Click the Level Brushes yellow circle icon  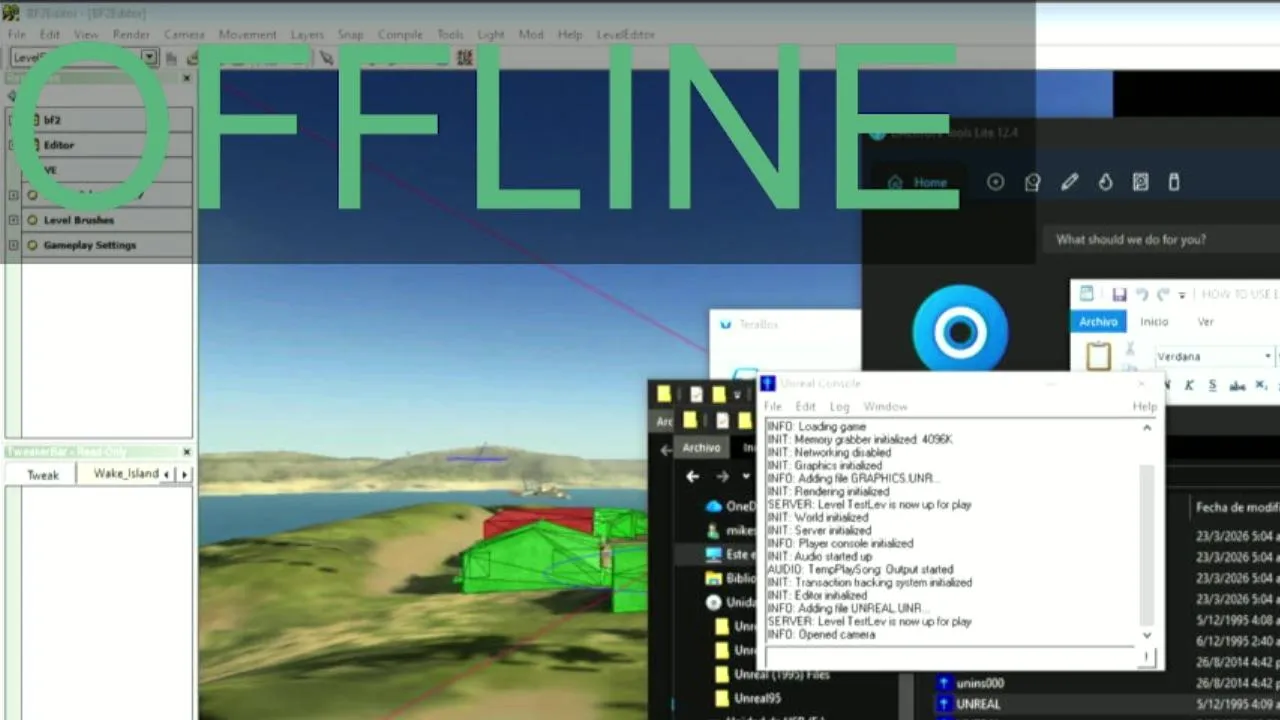[x=33, y=220]
